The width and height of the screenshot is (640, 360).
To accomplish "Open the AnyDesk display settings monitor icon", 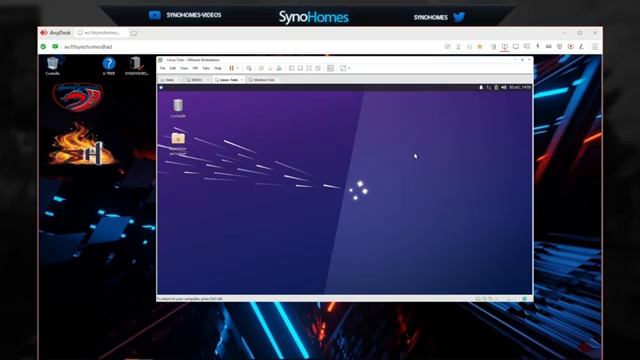I will [516, 47].
